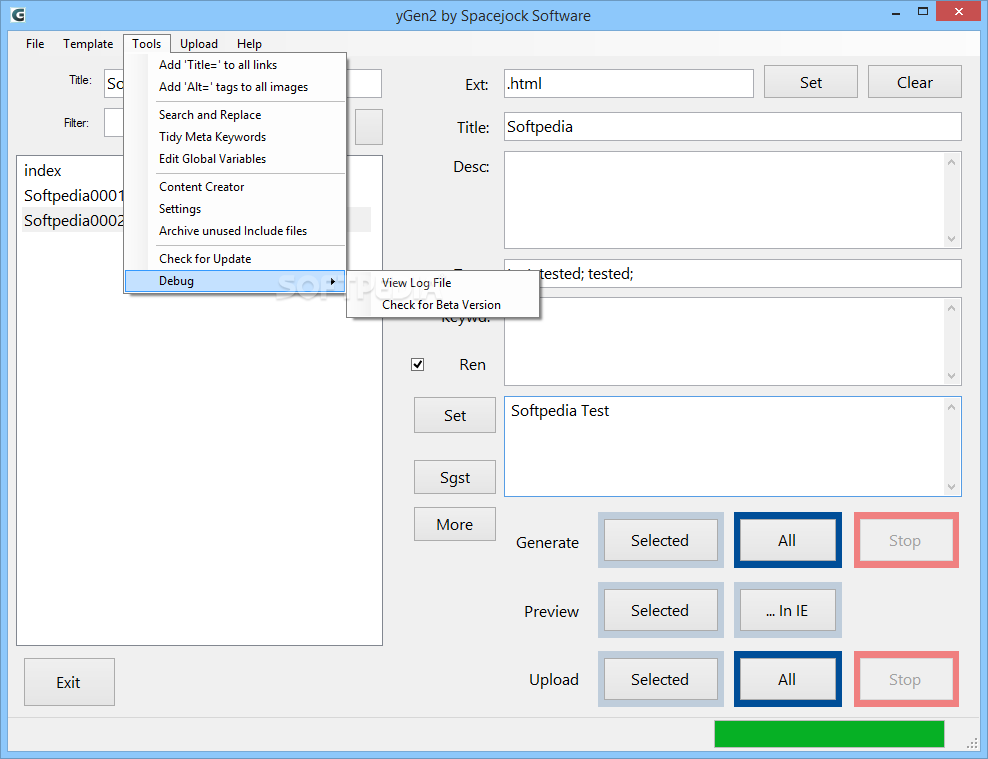Open the Template menu
The image size is (988, 759).
click(x=88, y=43)
